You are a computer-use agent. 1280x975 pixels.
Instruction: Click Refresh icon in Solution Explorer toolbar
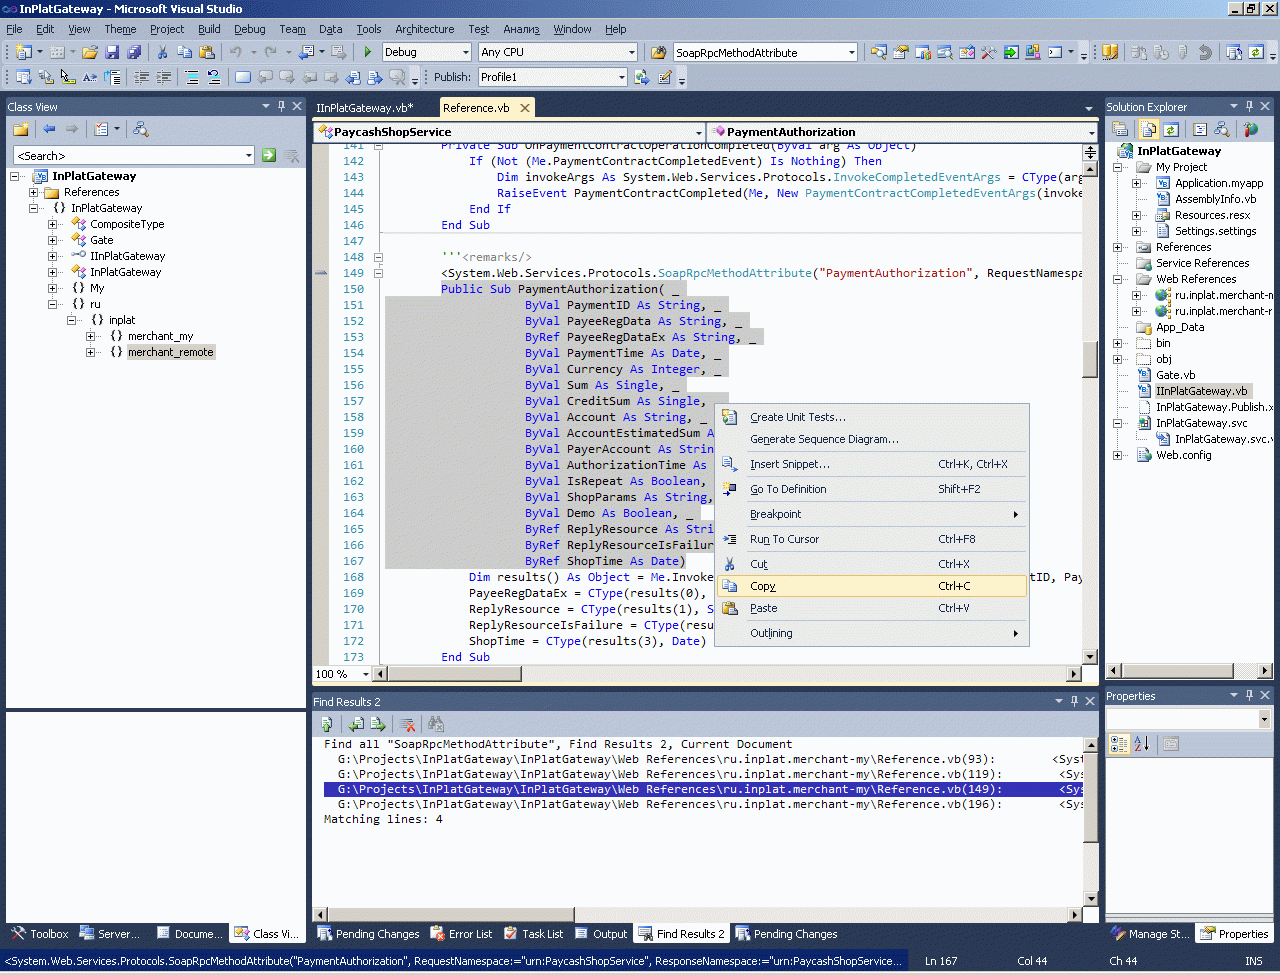tap(1170, 129)
